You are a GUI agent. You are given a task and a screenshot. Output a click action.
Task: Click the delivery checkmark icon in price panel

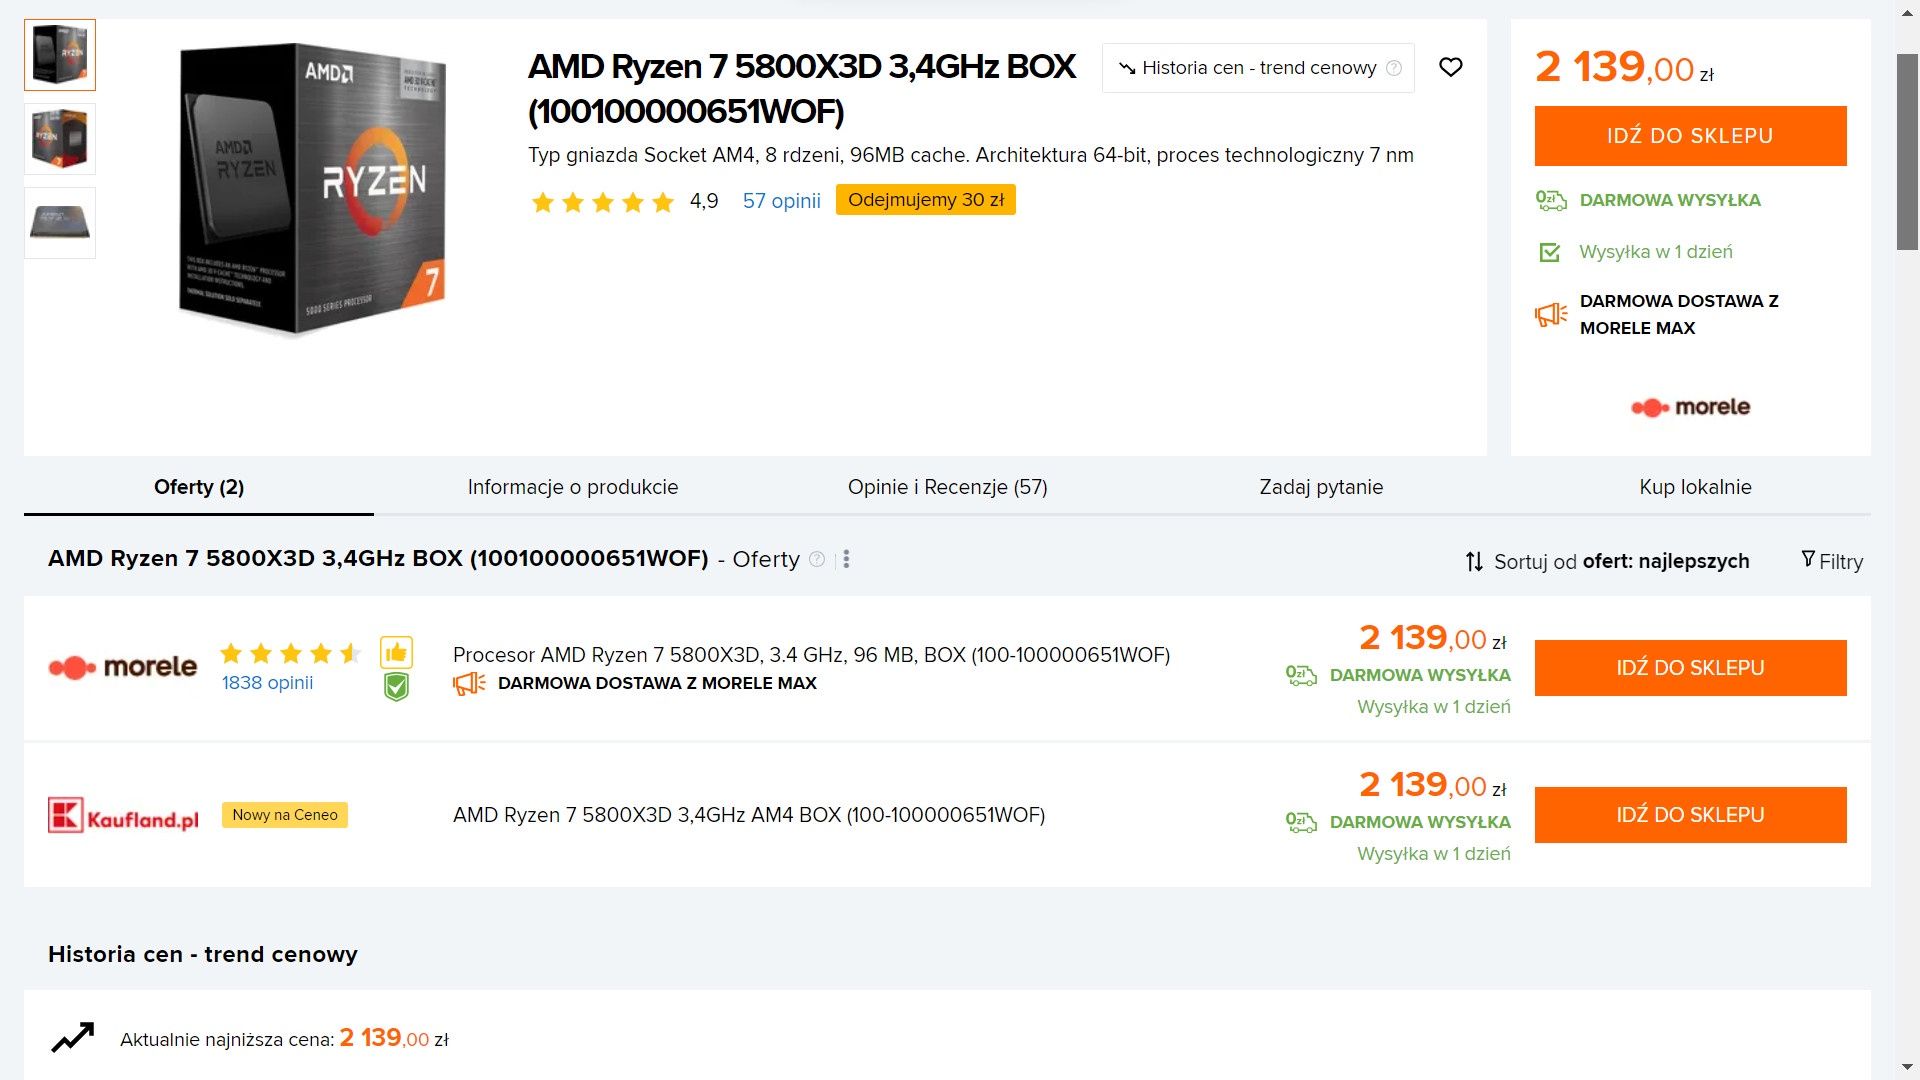pos(1549,252)
